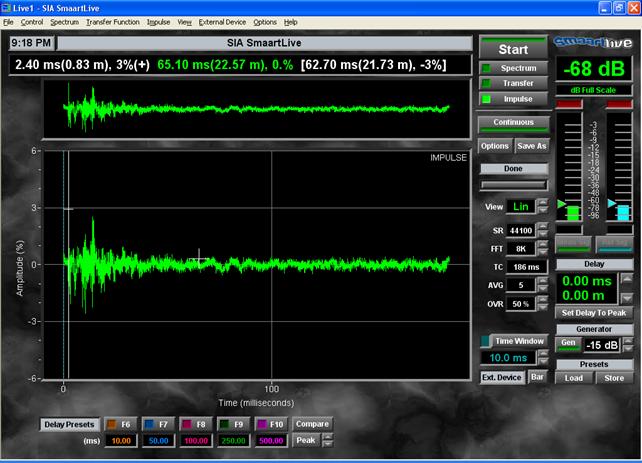The width and height of the screenshot is (642, 463).
Task: Select the F9 green delay preset
Action: point(235,424)
